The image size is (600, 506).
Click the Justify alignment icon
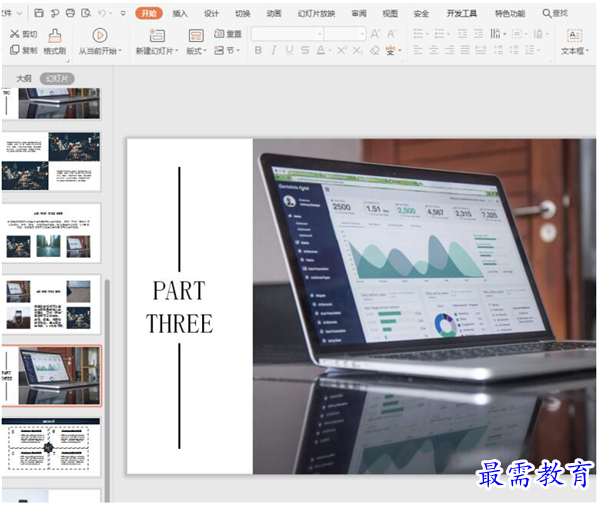[x=465, y=50]
